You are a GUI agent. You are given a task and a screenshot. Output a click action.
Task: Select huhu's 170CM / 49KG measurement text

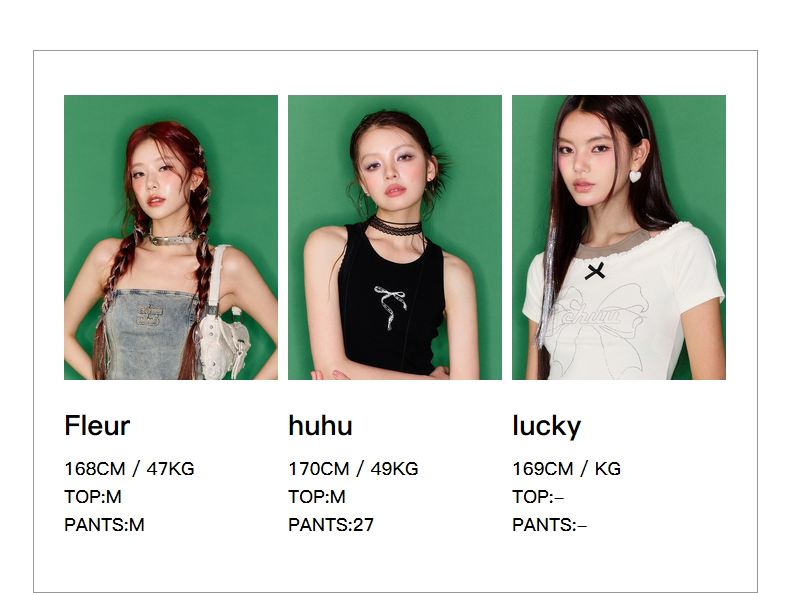353,469
